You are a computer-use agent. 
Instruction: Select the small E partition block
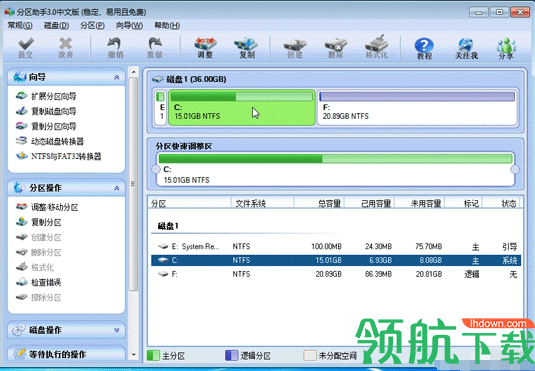[161, 108]
